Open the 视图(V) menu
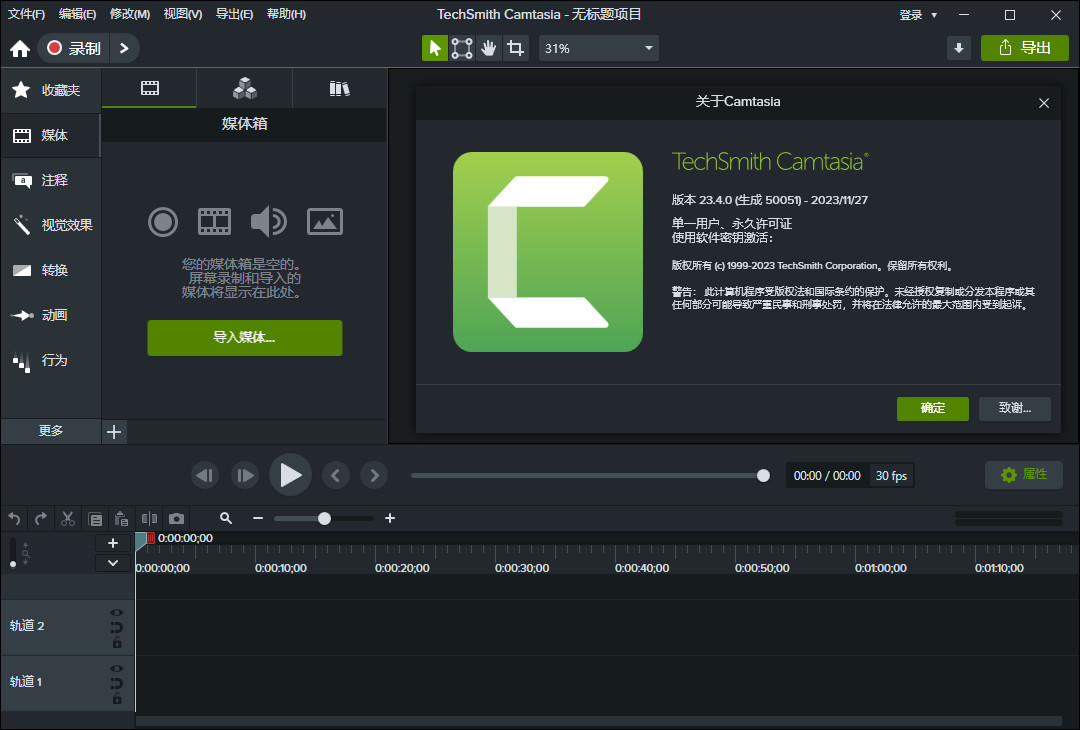 (x=183, y=14)
